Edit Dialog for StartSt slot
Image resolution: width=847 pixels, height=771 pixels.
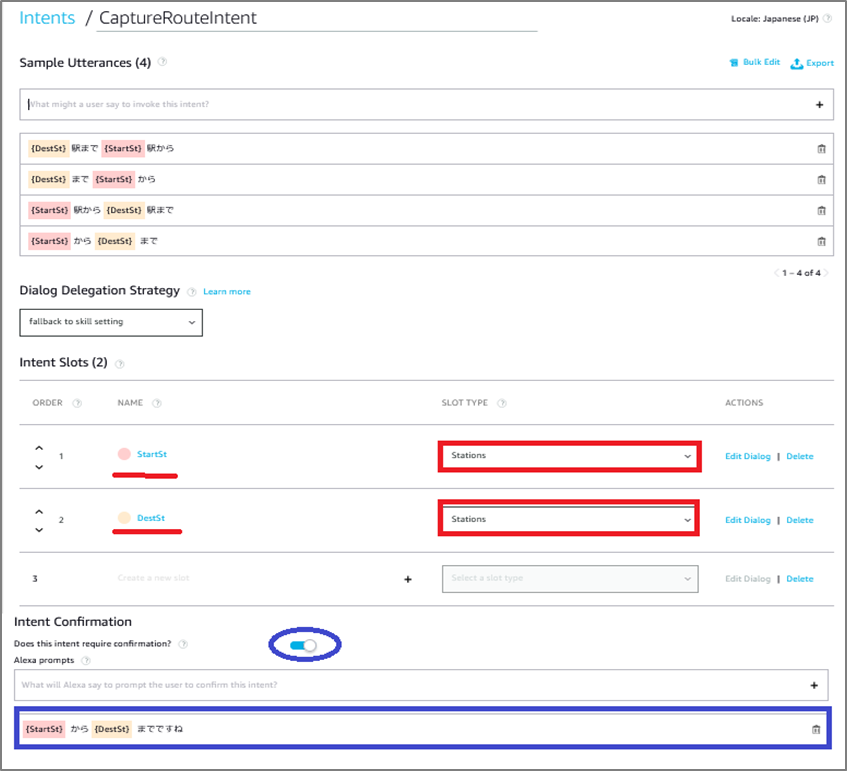click(x=748, y=457)
